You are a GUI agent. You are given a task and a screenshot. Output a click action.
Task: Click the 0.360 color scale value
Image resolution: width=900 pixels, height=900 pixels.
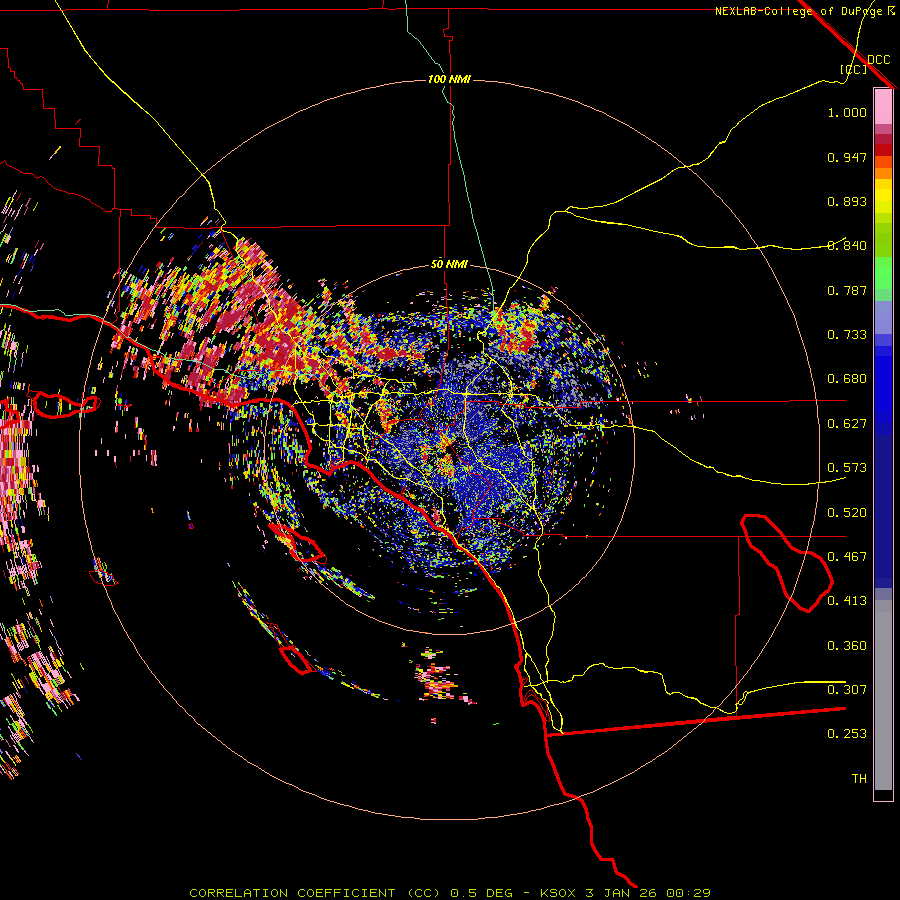point(847,646)
